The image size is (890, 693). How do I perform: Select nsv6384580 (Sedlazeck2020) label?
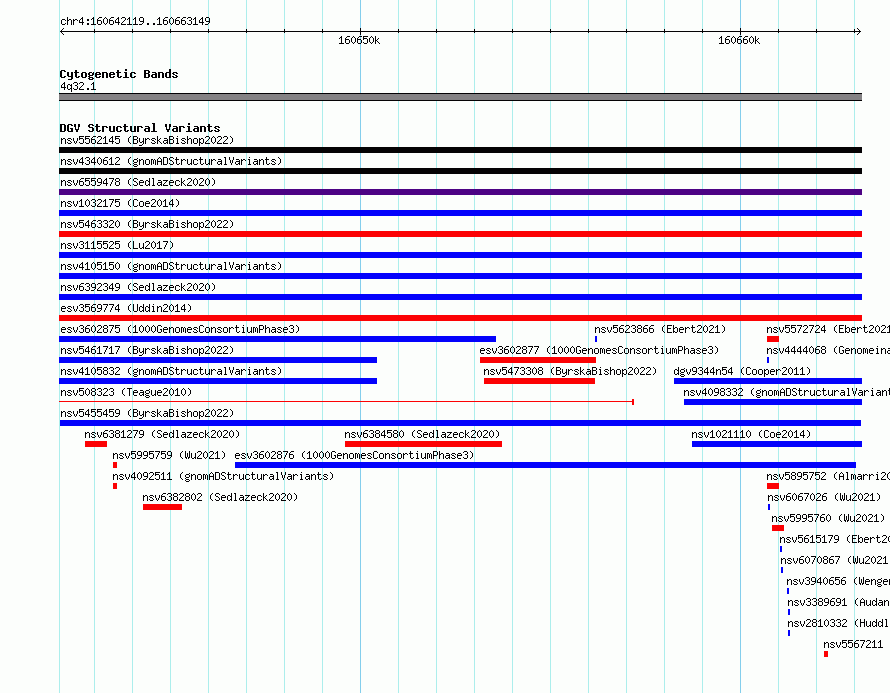click(x=422, y=434)
